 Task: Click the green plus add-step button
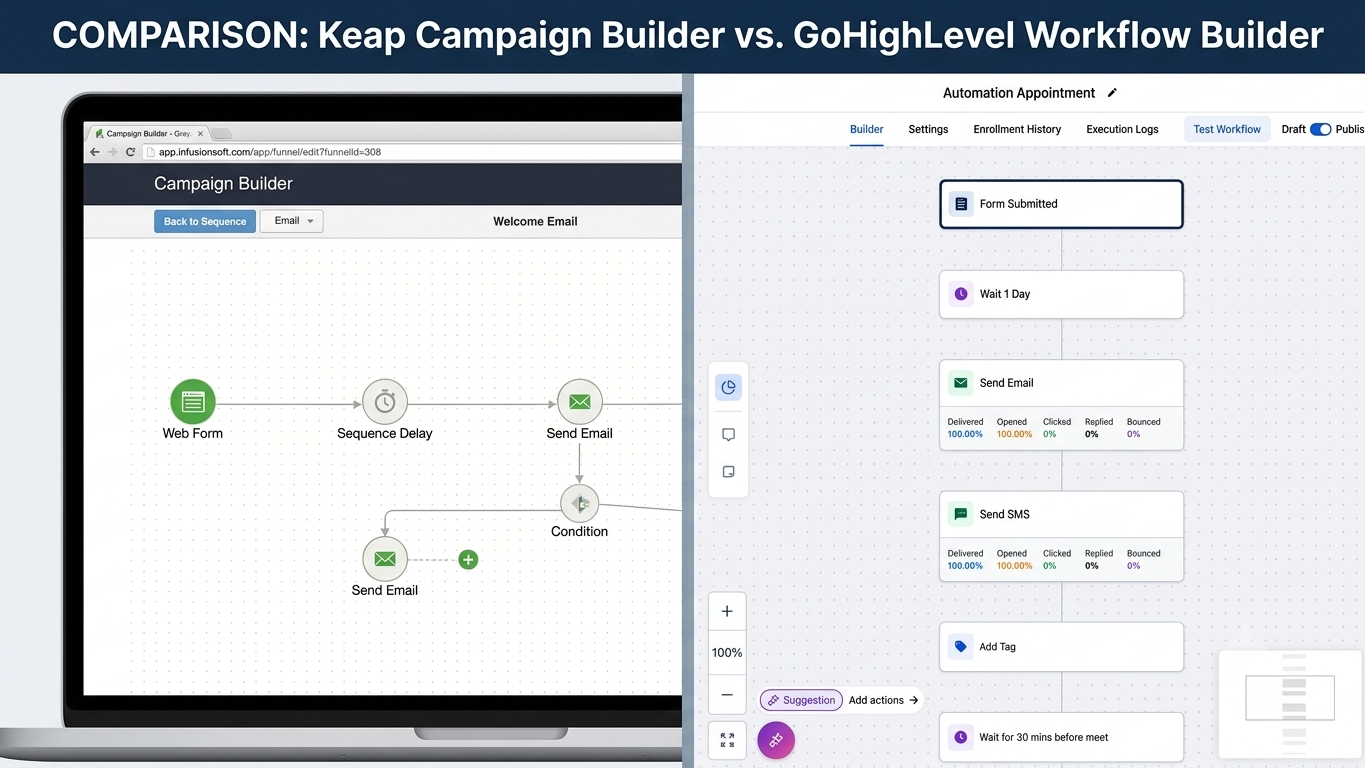468,560
